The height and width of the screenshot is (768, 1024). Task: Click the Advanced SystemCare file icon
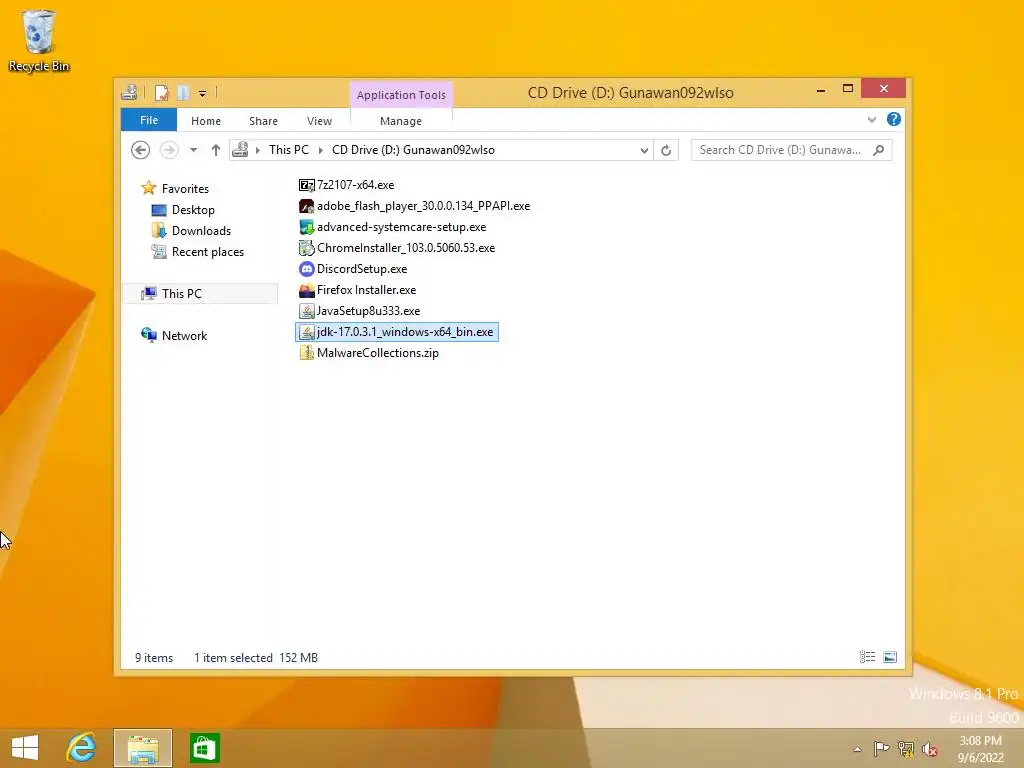tap(306, 227)
